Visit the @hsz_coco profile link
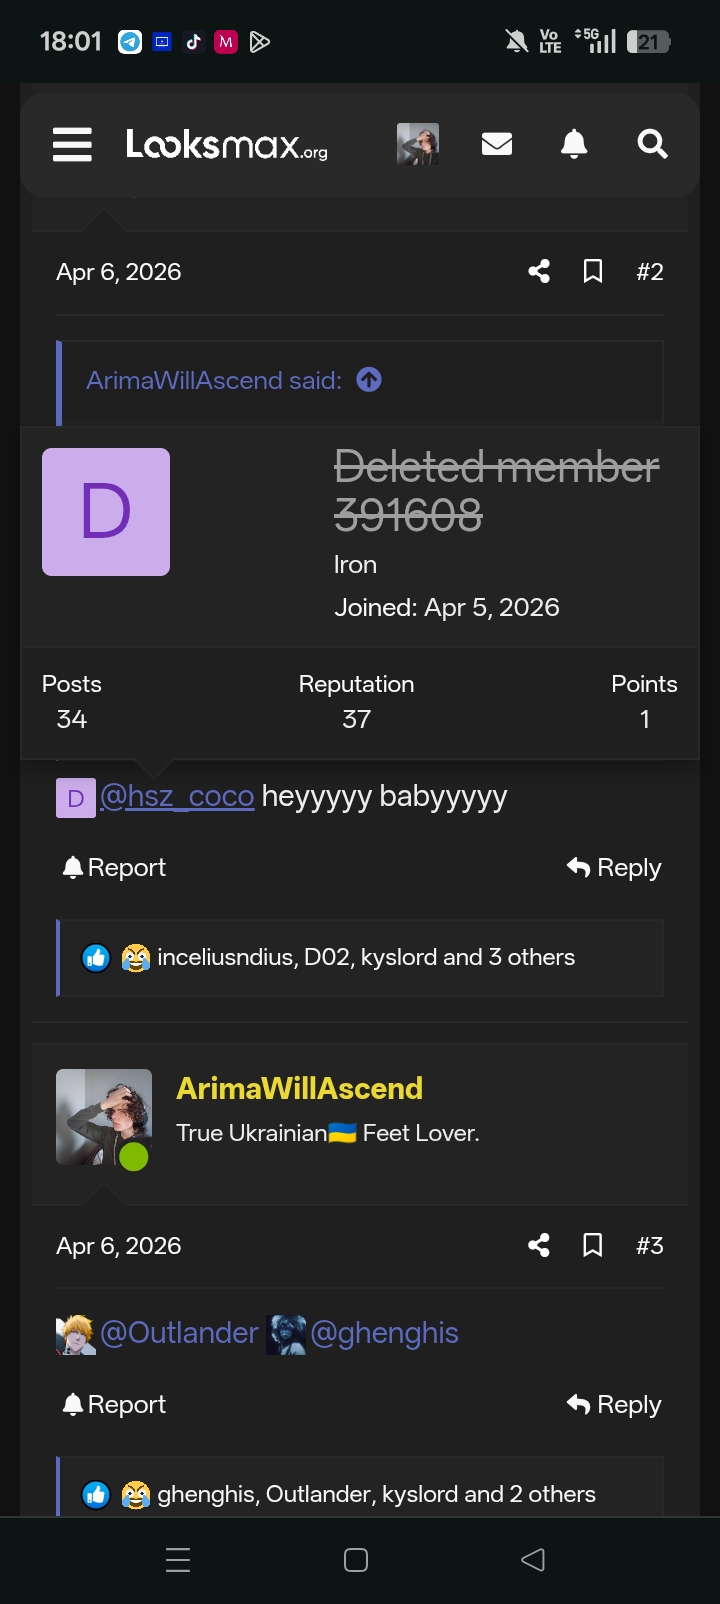Screen dimensions: 720x1604 point(176,796)
